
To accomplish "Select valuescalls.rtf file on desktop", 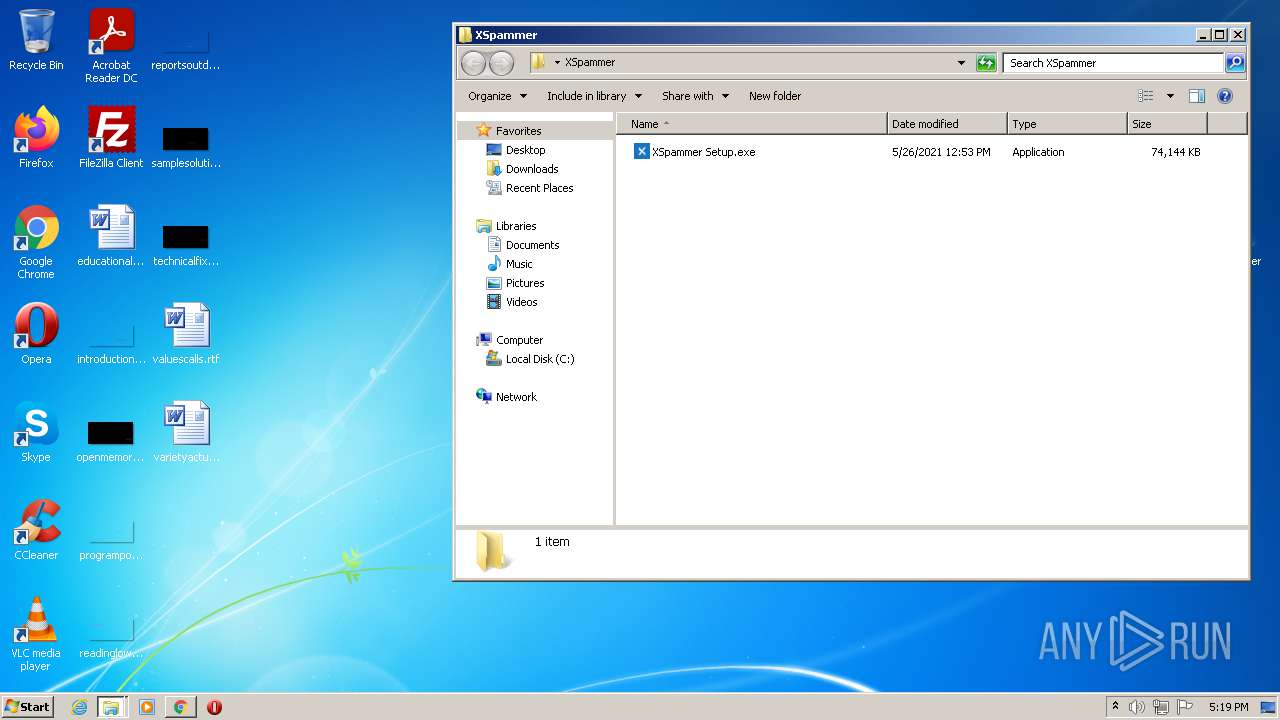I will click(186, 334).
